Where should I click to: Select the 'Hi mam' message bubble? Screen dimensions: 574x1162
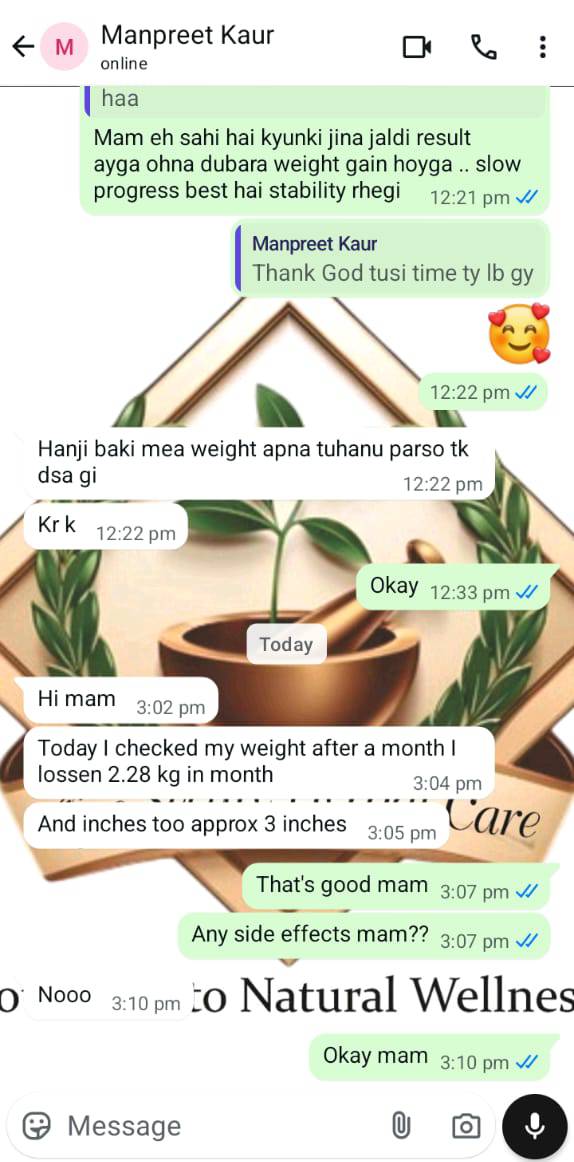(x=121, y=700)
